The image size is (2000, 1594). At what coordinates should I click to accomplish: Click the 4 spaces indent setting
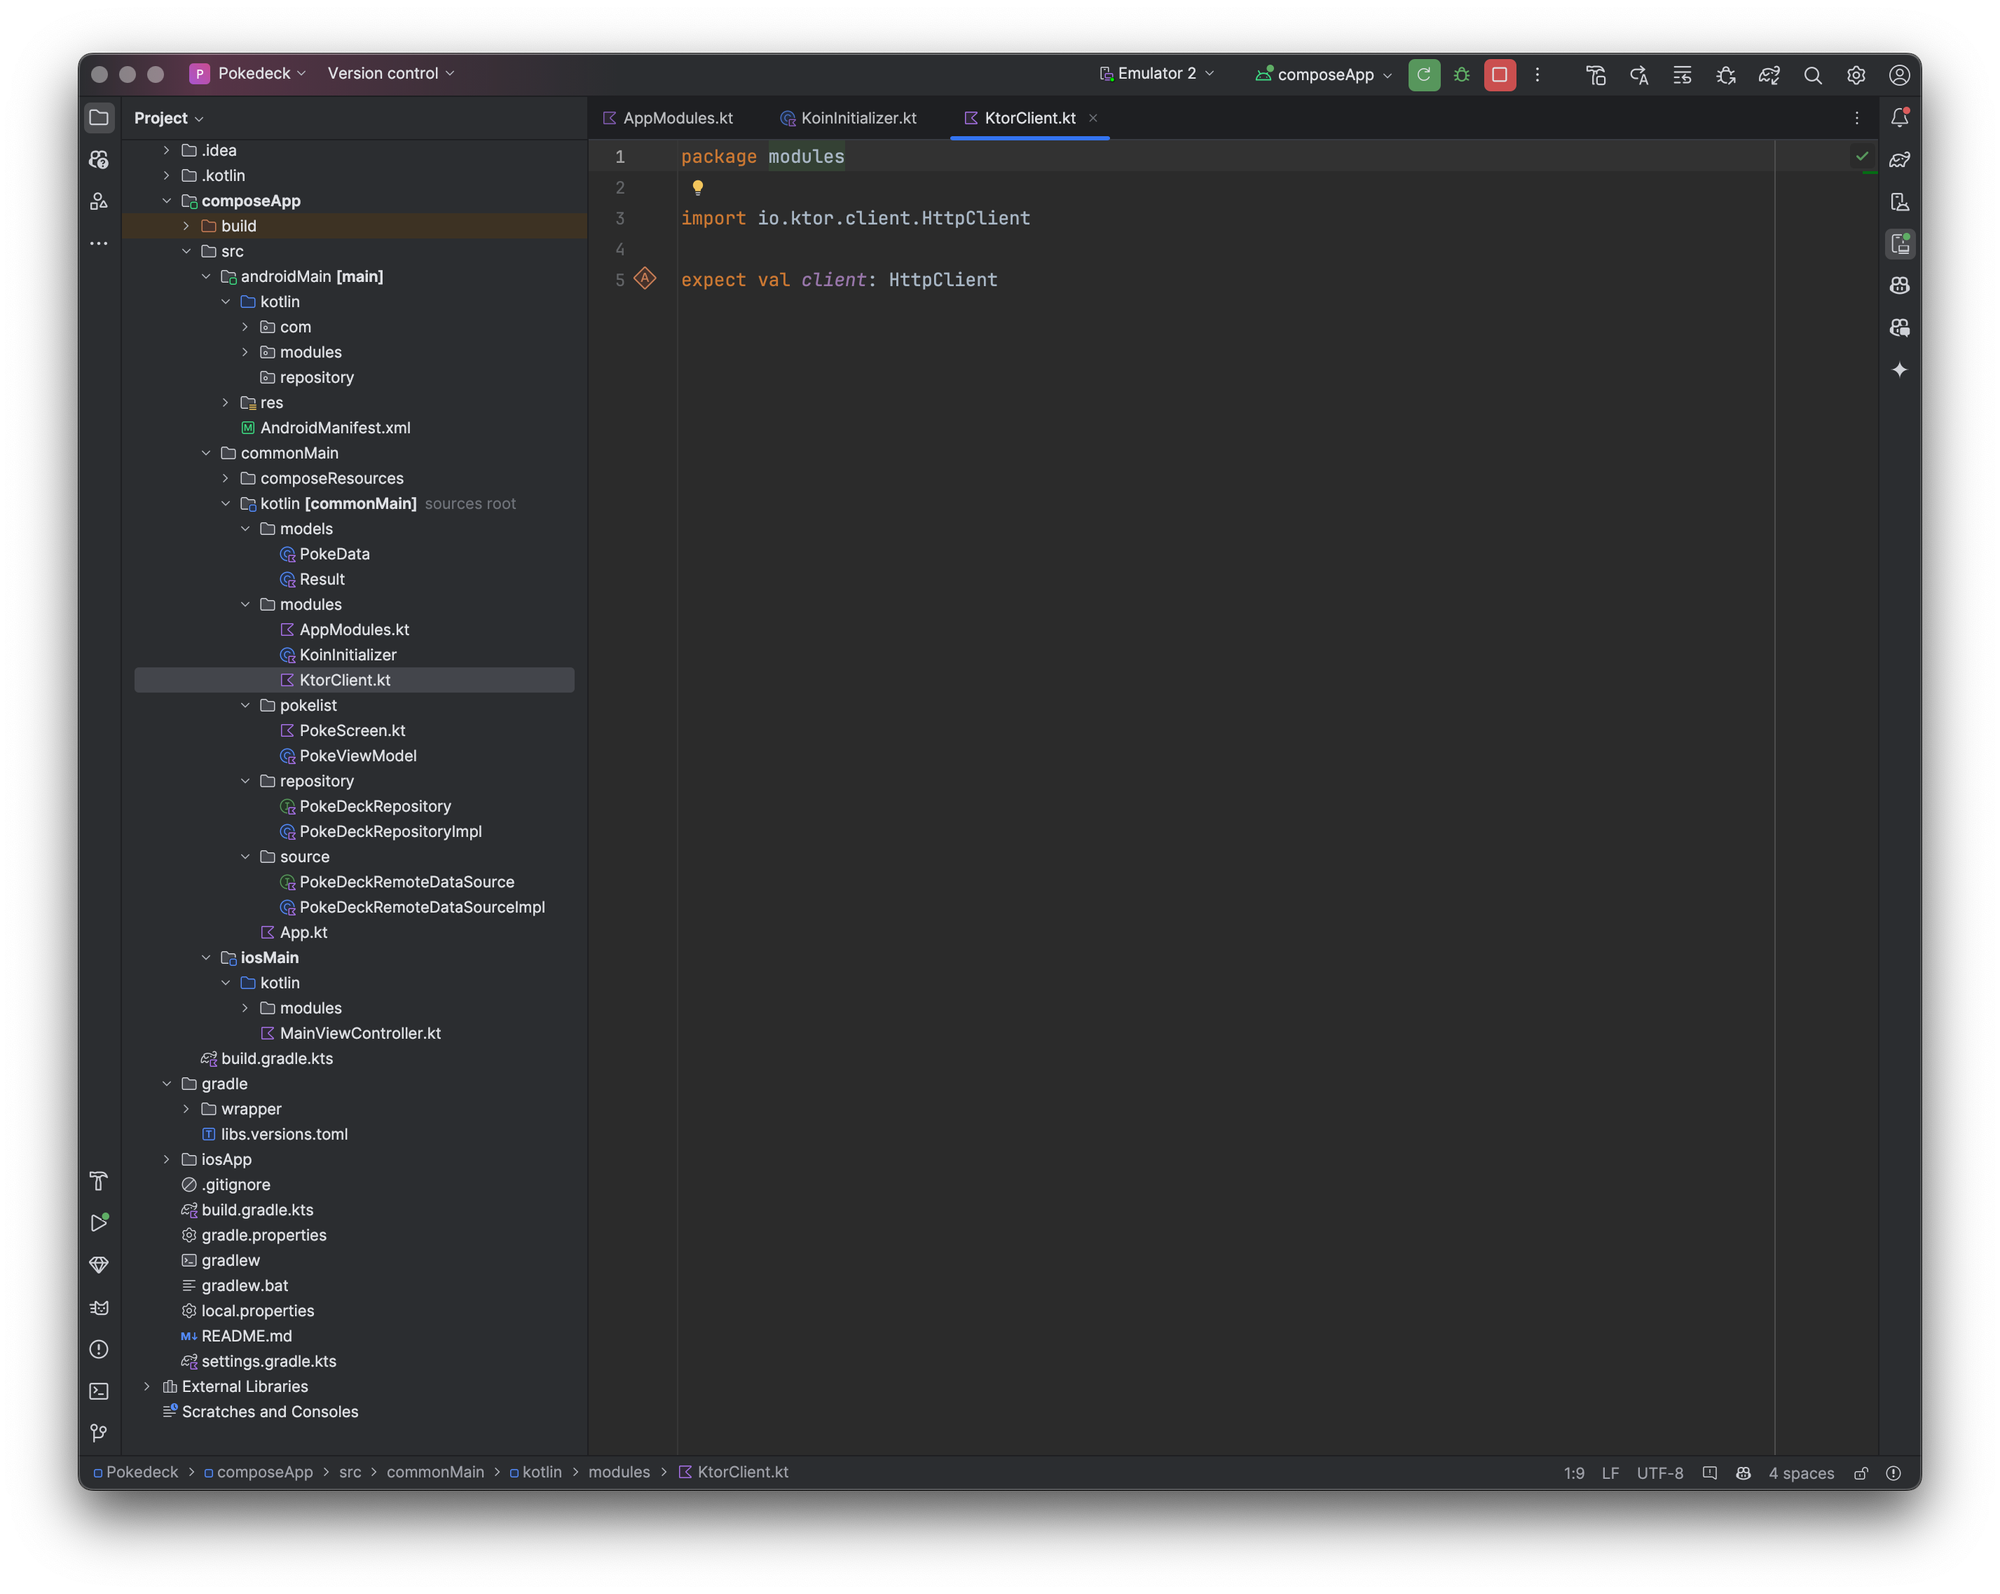pyautogui.click(x=1800, y=1473)
